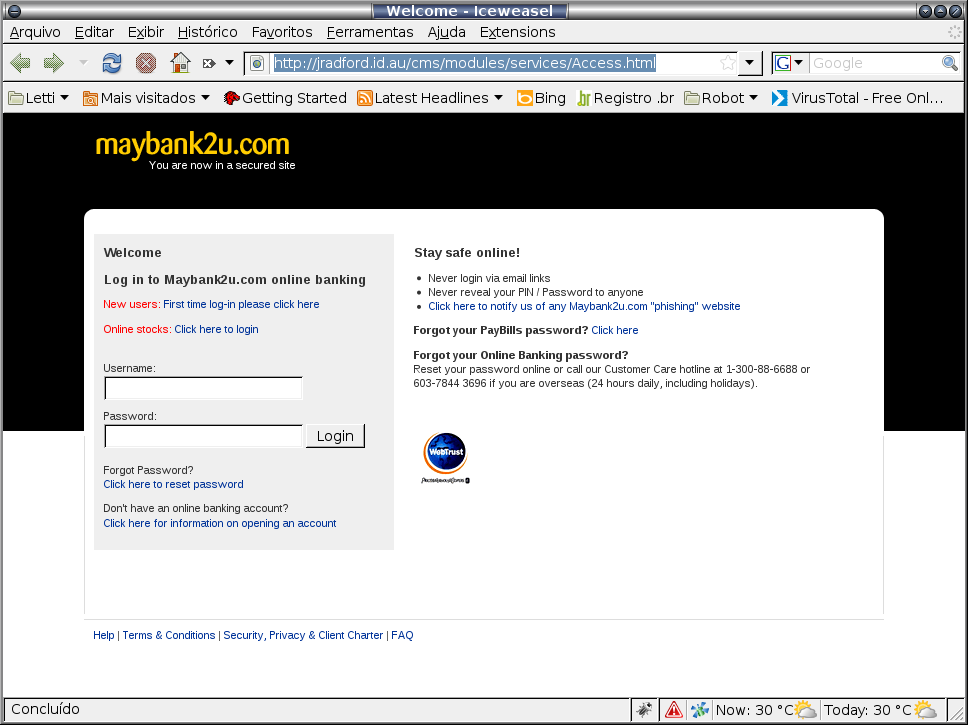The width and height of the screenshot is (968, 725).
Task: Click the 'You are now in a secured site' text
Action: coord(222,166)
